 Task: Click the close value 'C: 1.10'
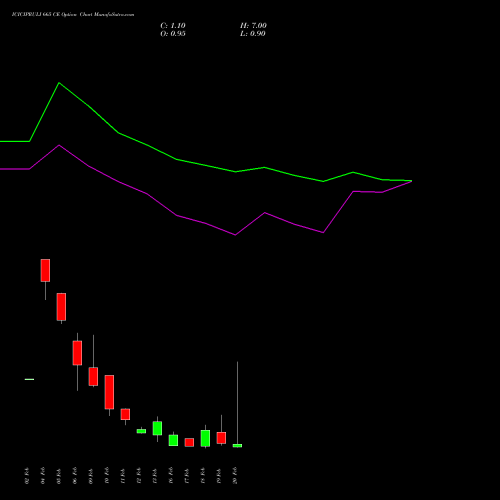pos(173,26)
